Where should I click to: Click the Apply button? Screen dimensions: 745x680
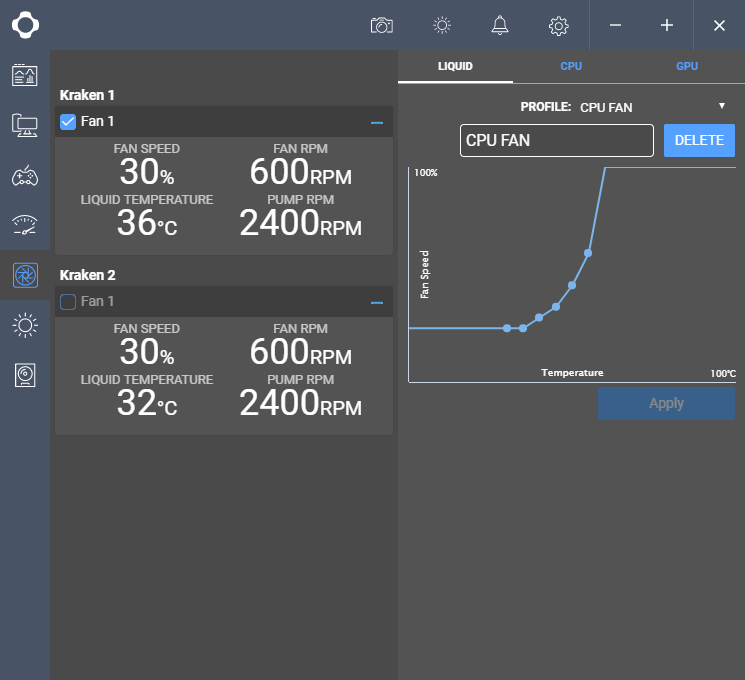[667, 403]
